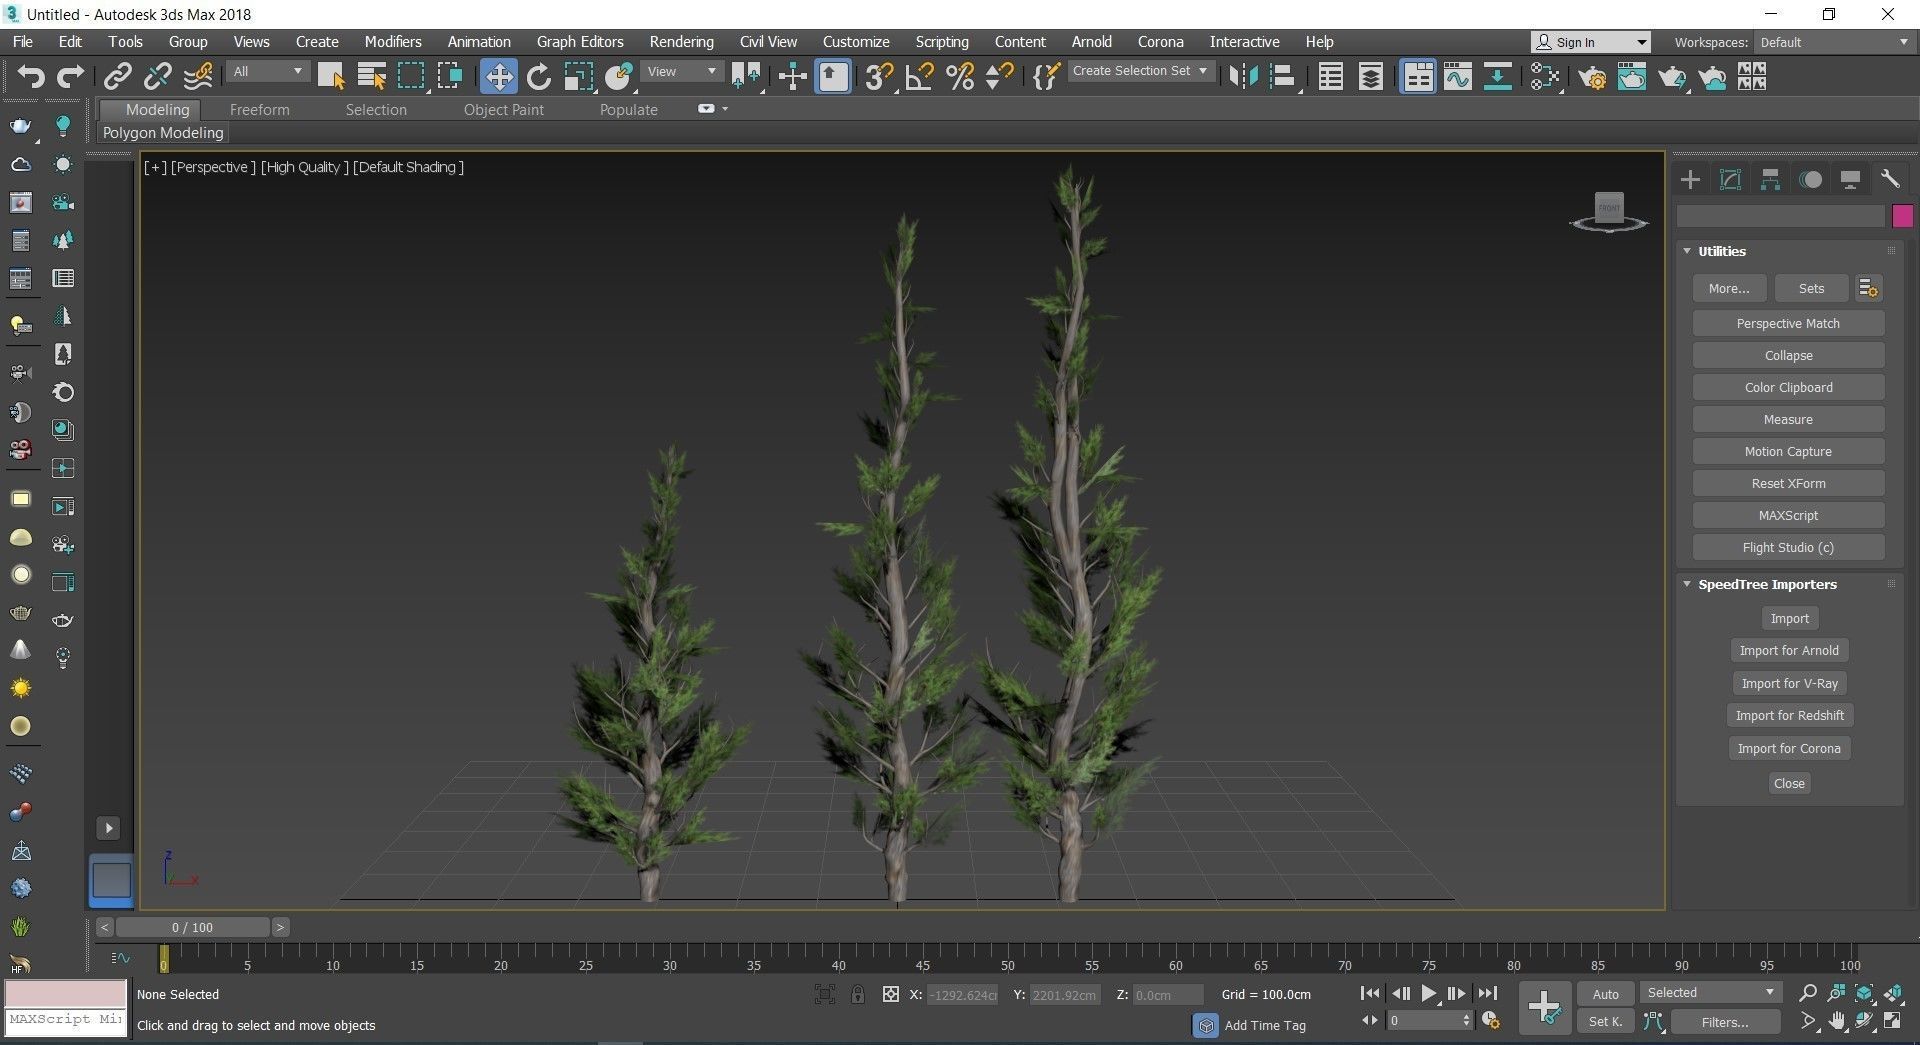Open the Render Setup teapot icon
The width and height of the screenshot is (1920, 1045).
(x=1592, y=76)
